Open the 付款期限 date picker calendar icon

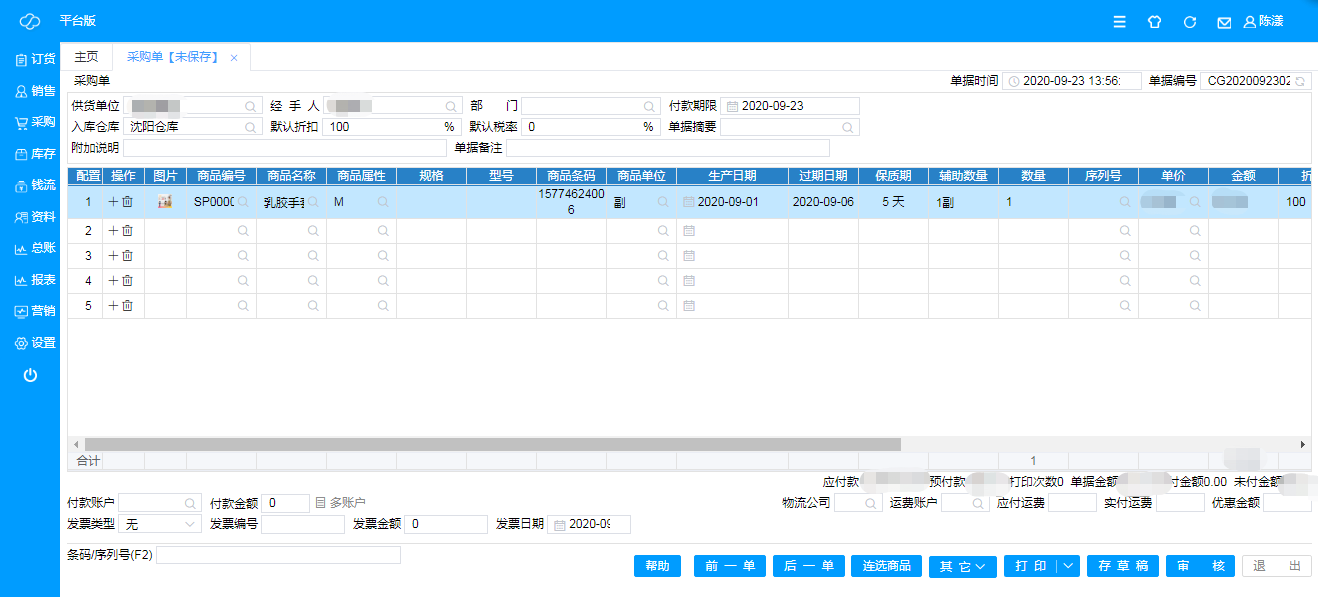click(732, 106)
